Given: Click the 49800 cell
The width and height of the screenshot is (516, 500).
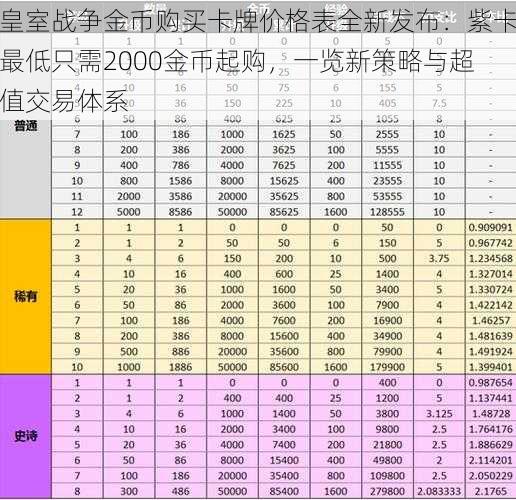Looking at the screenshot, I should pyautogui.click(x=387, y=460).
